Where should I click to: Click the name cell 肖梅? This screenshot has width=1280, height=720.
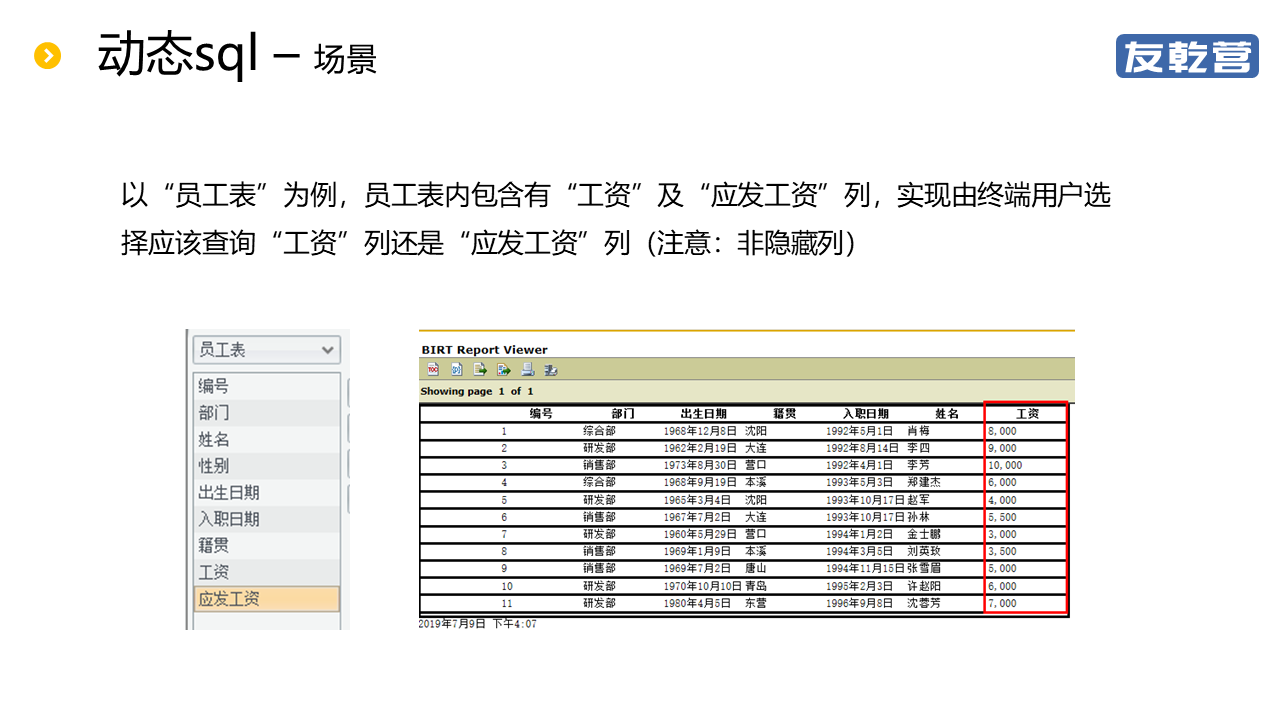918,431
